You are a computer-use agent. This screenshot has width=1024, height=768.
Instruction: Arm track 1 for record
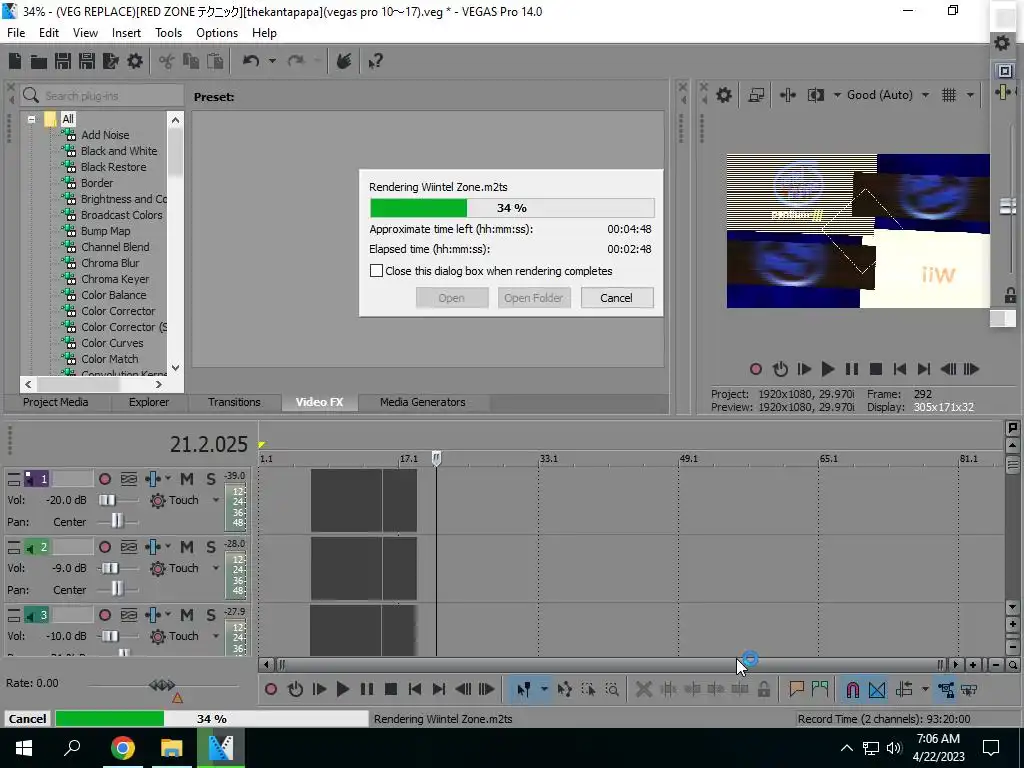[104, 479]
